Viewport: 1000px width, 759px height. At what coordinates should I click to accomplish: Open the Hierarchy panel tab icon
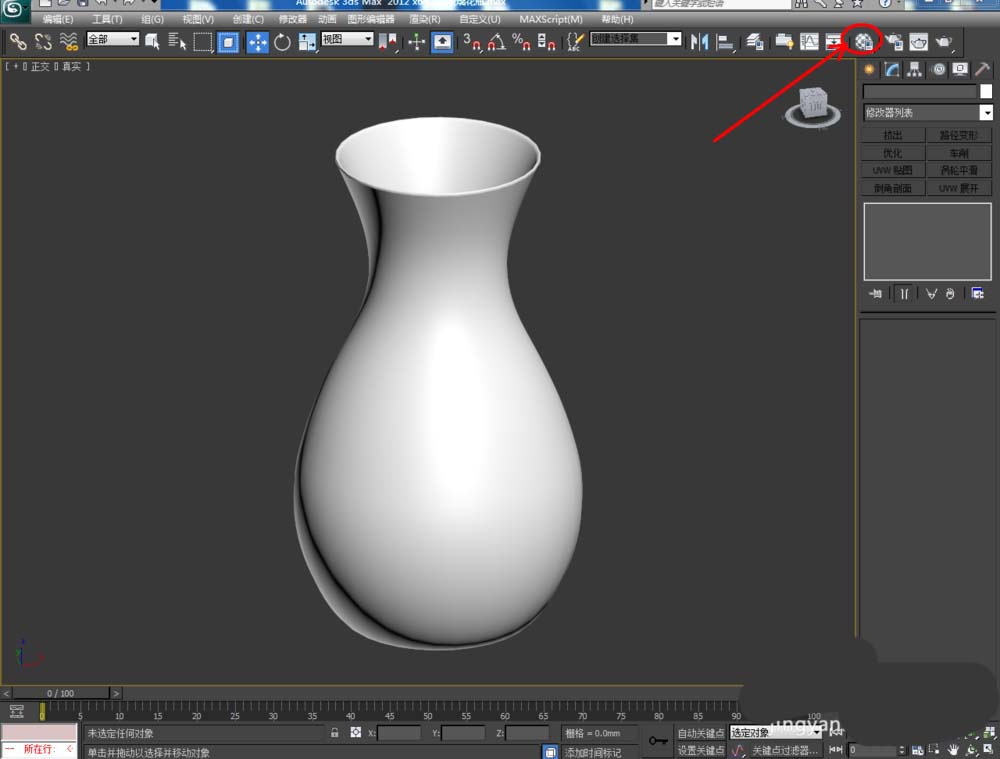coord(914,69)
